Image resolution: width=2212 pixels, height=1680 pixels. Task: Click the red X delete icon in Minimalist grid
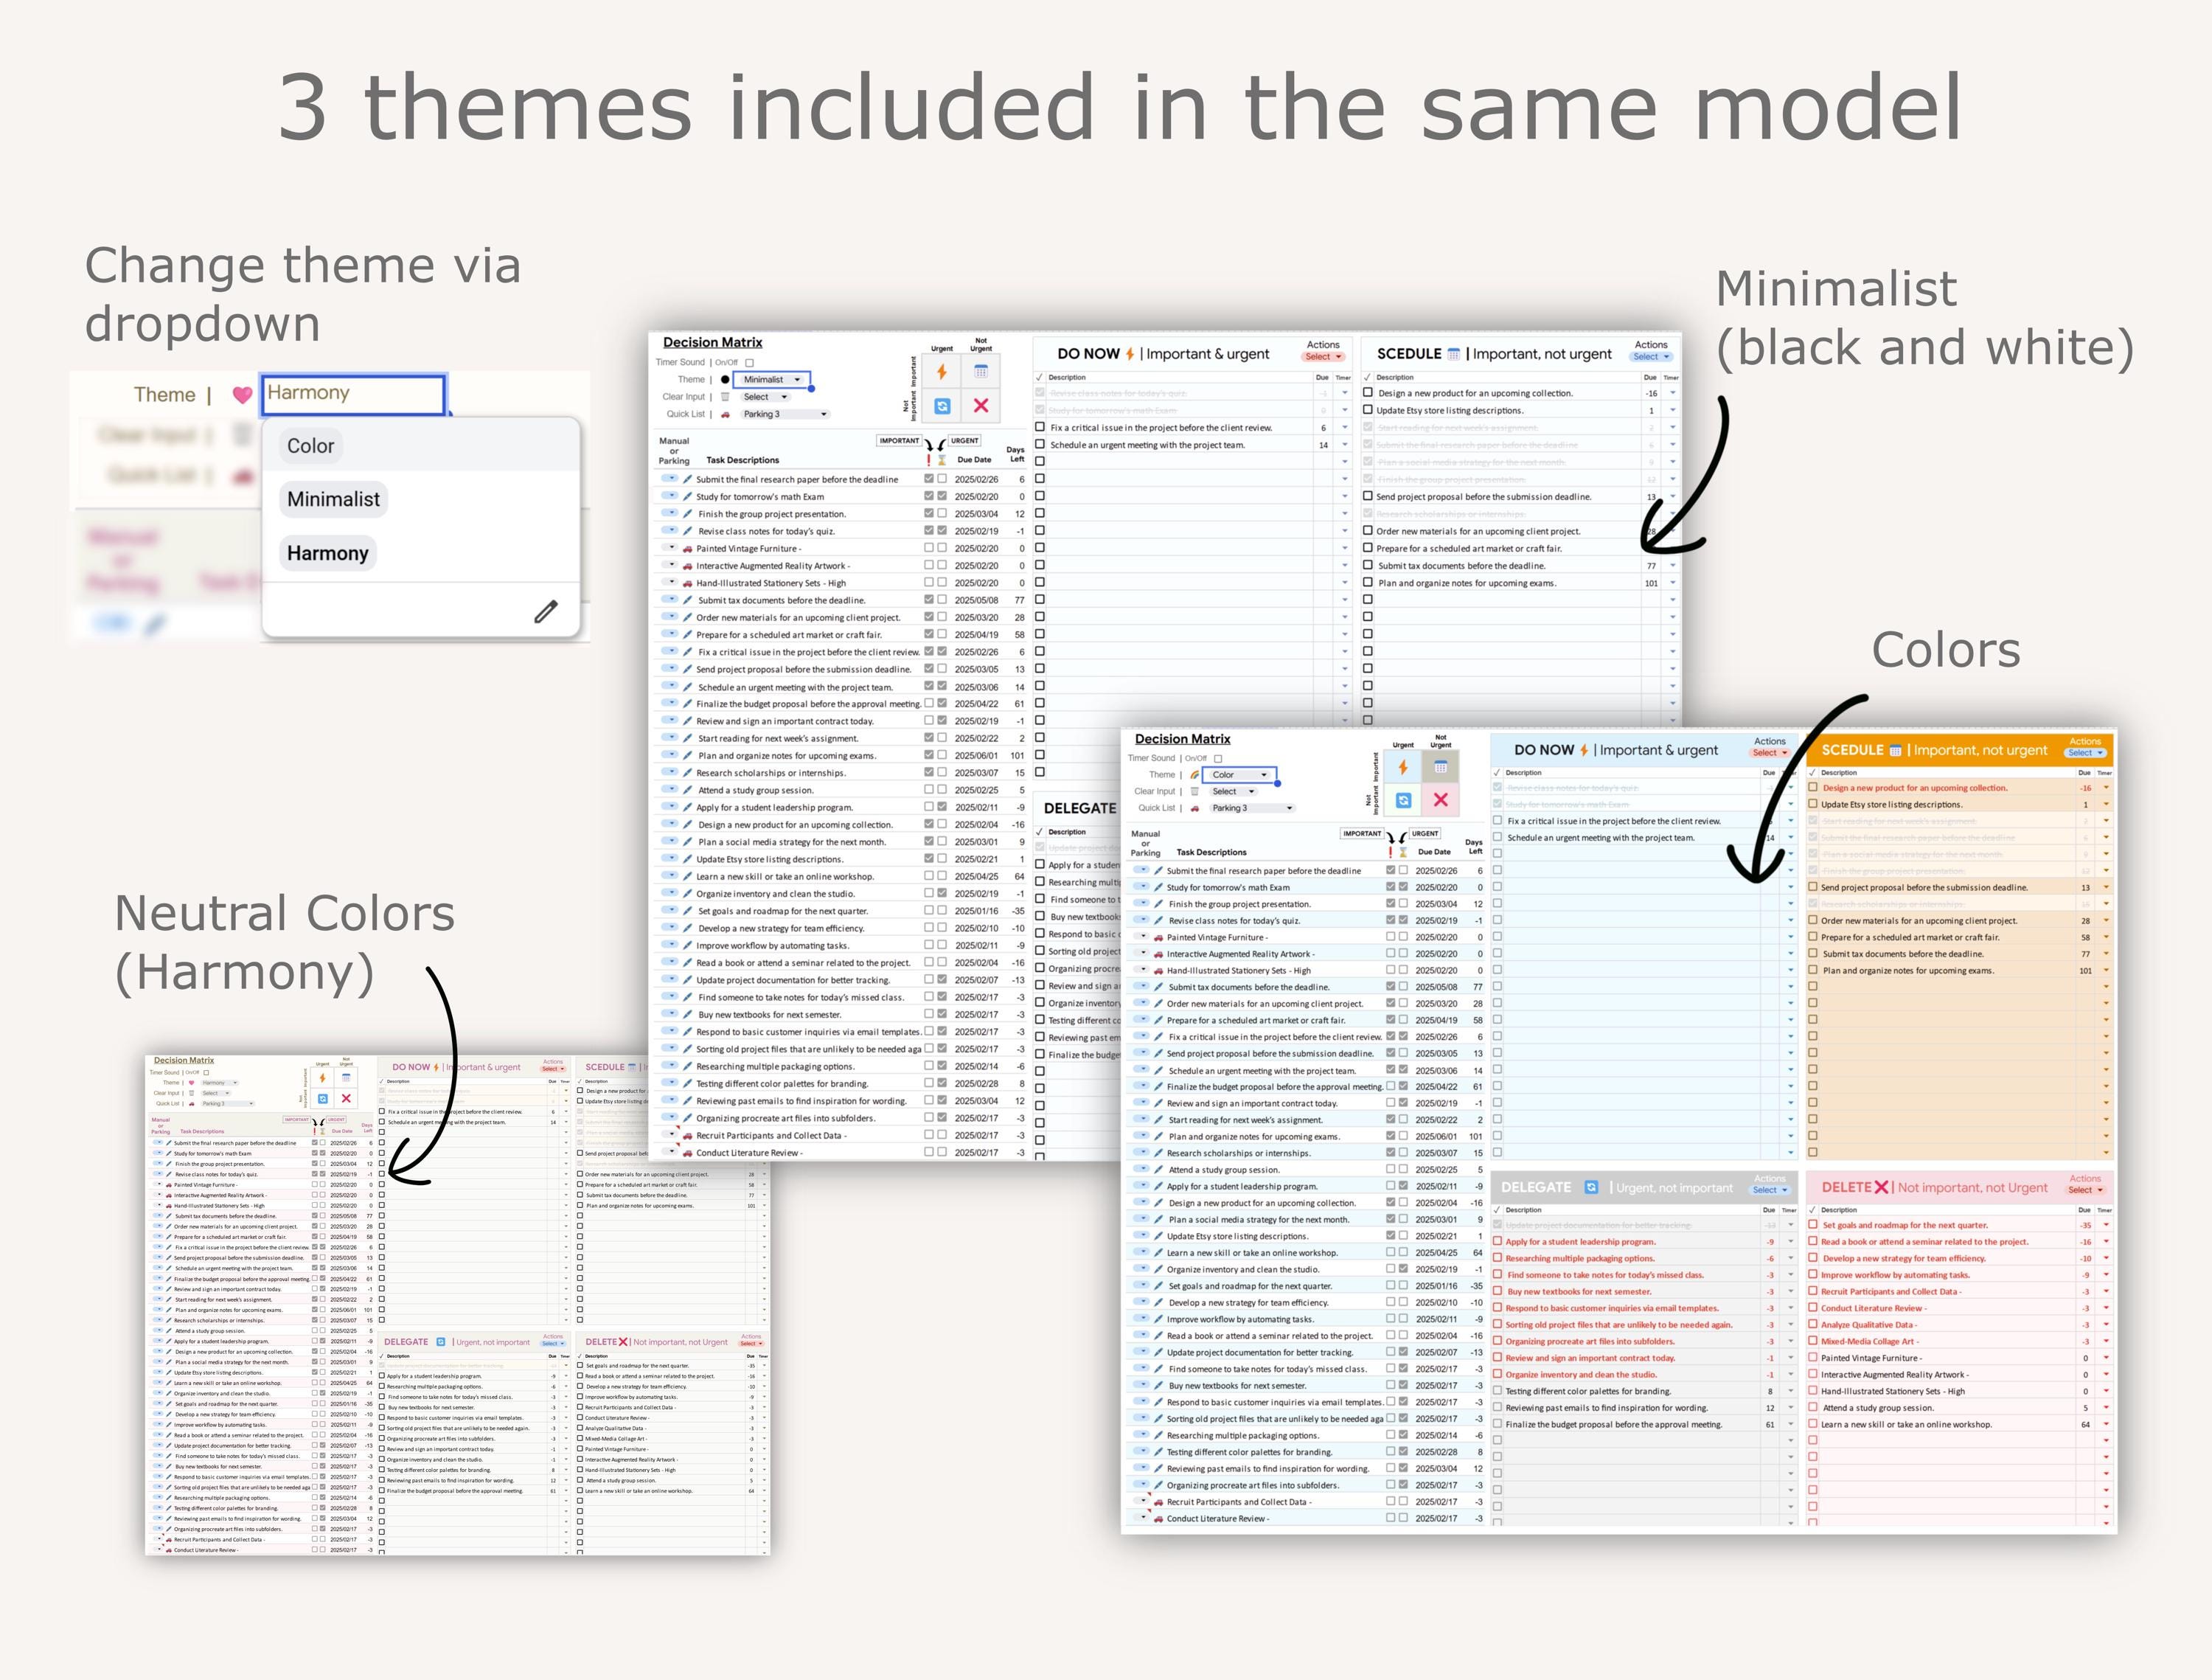pos(981,406)
